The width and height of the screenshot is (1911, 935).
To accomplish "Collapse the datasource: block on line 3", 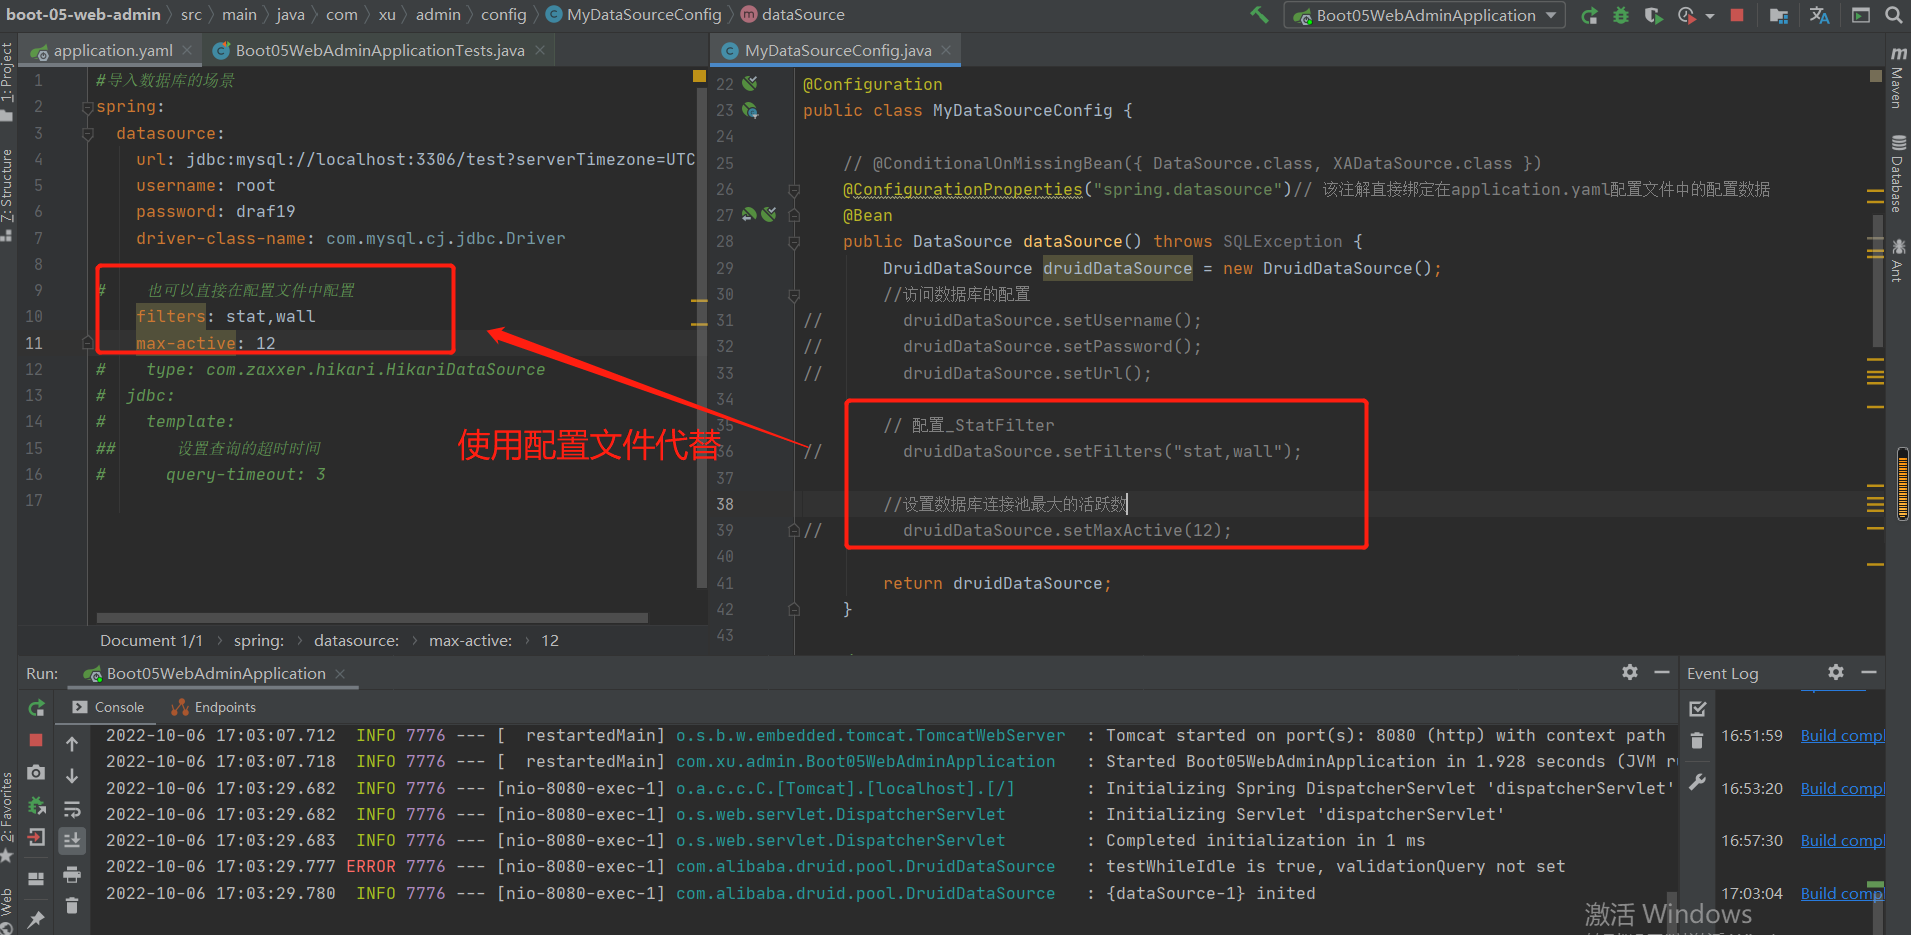I will click(88, 133).
